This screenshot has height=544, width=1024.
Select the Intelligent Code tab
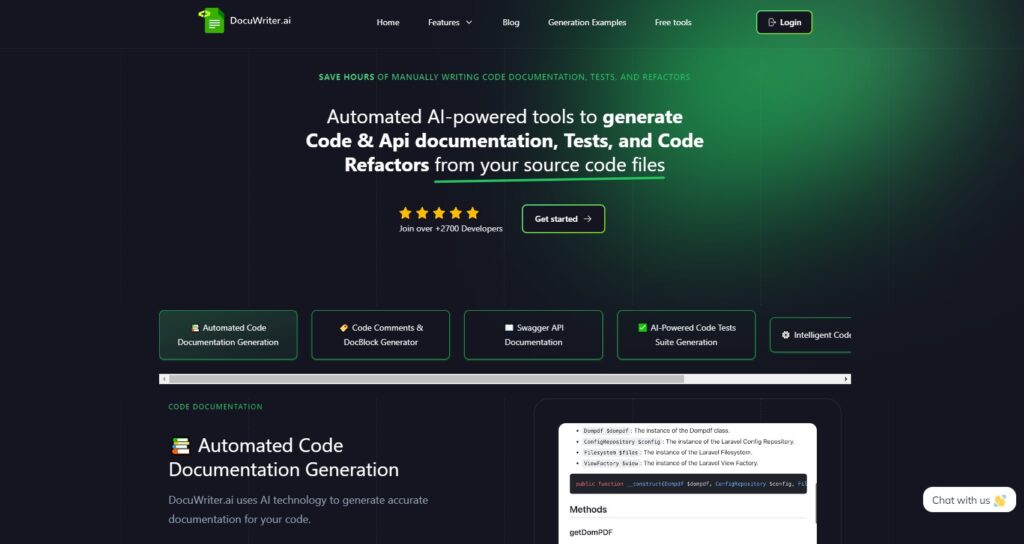810,335
